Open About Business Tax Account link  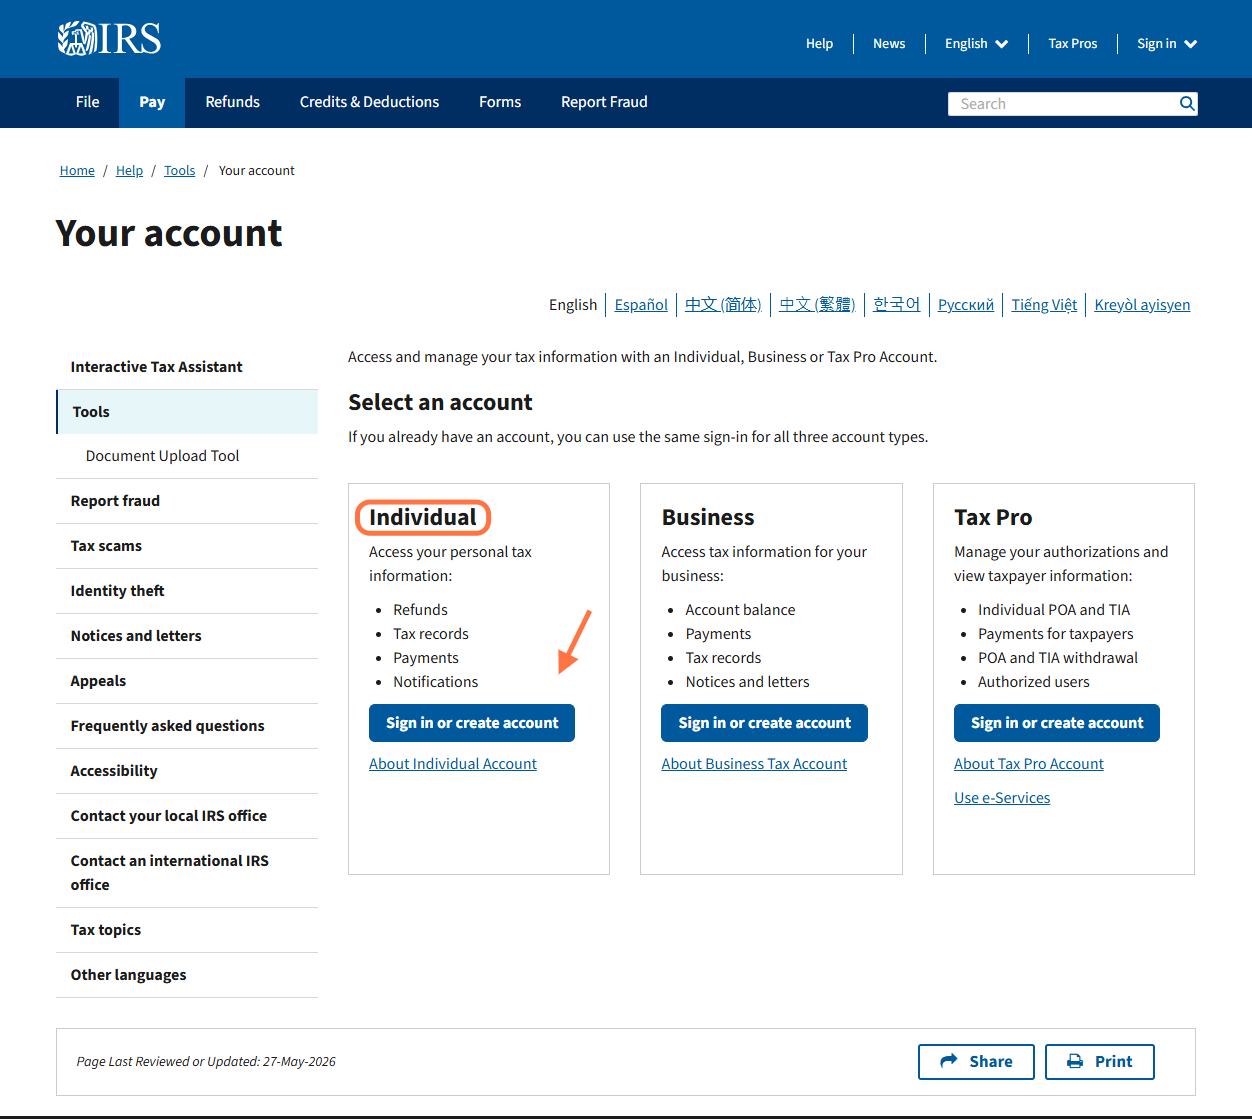tap(754, 764)
